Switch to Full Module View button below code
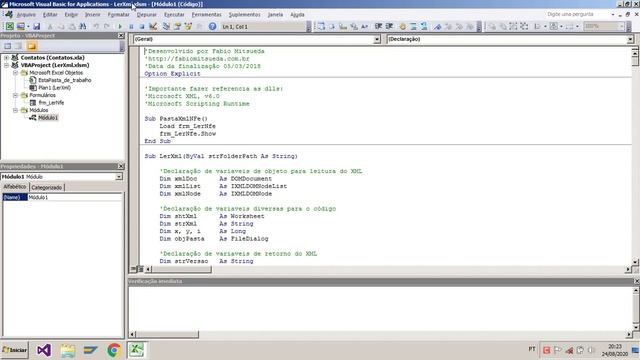 tap(140, 269)
